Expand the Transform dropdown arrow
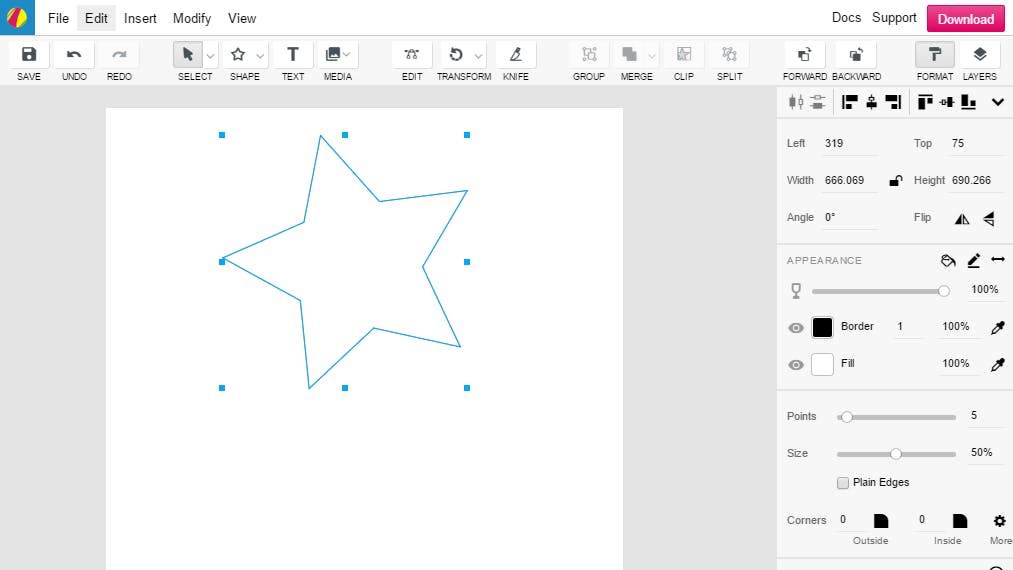The width and height of the screenshot is (1013, 570). click(x=479, y=56)
